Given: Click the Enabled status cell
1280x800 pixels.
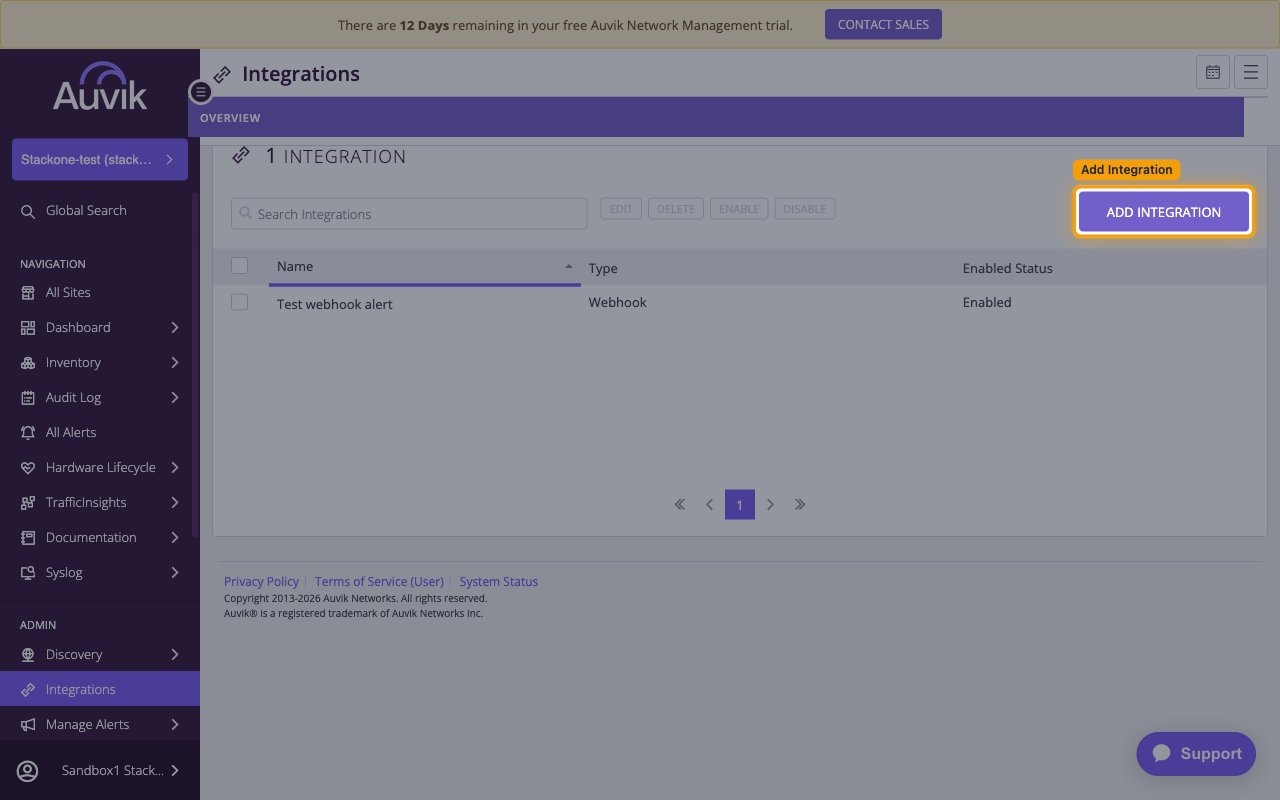Looking at the screenshot, I should click(987, 302).
